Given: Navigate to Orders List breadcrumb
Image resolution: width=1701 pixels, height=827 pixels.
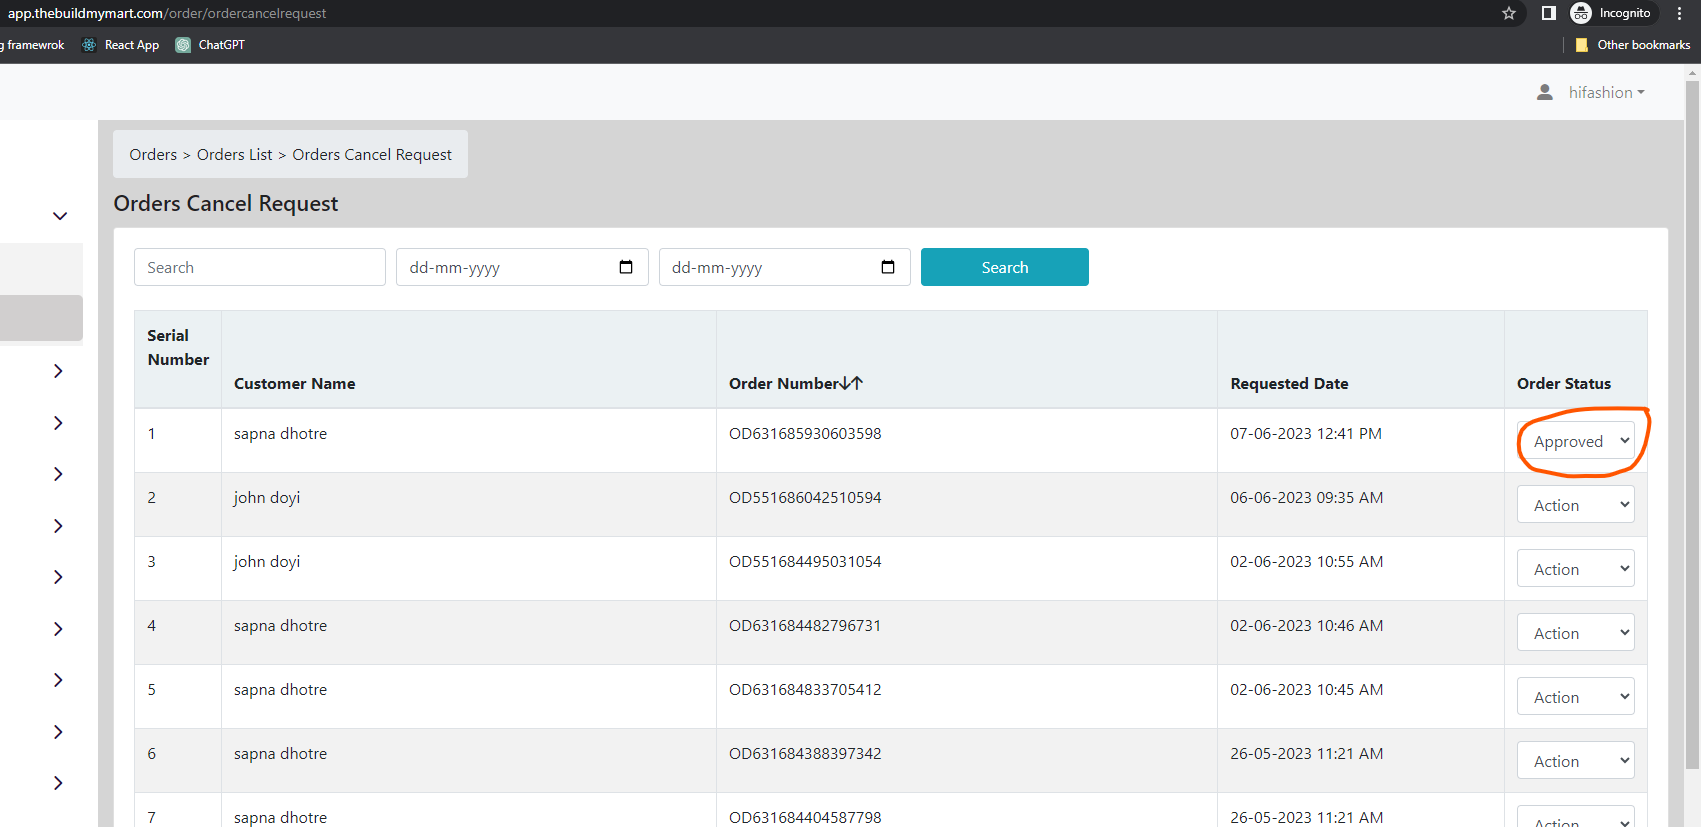Looking at the screenshot, I should pyautogui.click(x=234, y=154).
